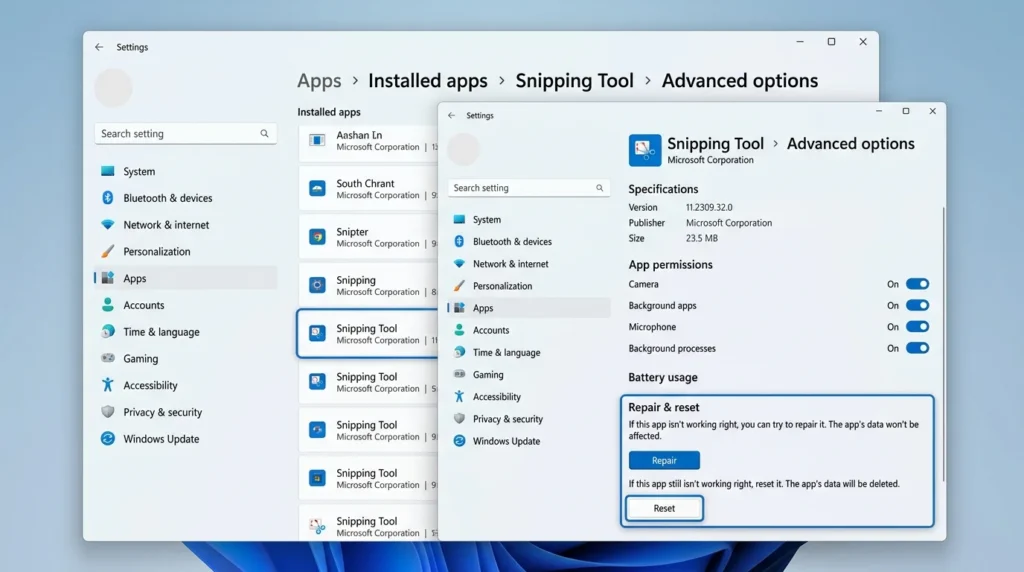Click System icon in front Settings window
Image resolution: width=1024 pixels, height=572 pixels.
click(459, 219)
